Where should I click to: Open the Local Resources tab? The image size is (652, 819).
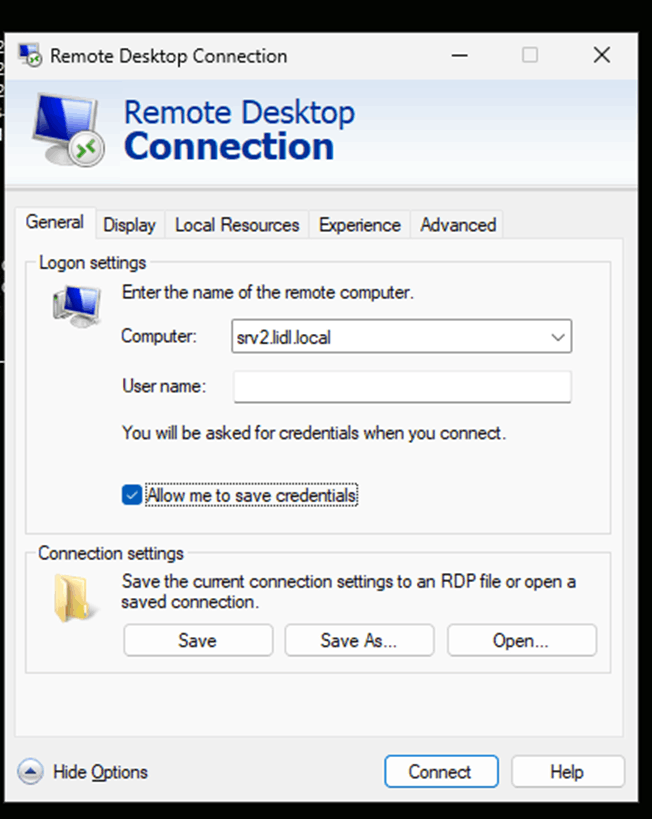tap(237, 225)
